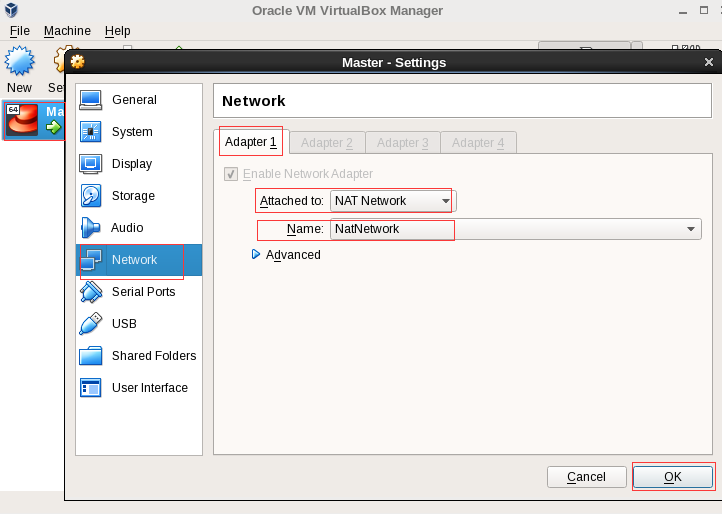Select Network in the settings list
Screen dimensions: 722x514
point(134,260)
